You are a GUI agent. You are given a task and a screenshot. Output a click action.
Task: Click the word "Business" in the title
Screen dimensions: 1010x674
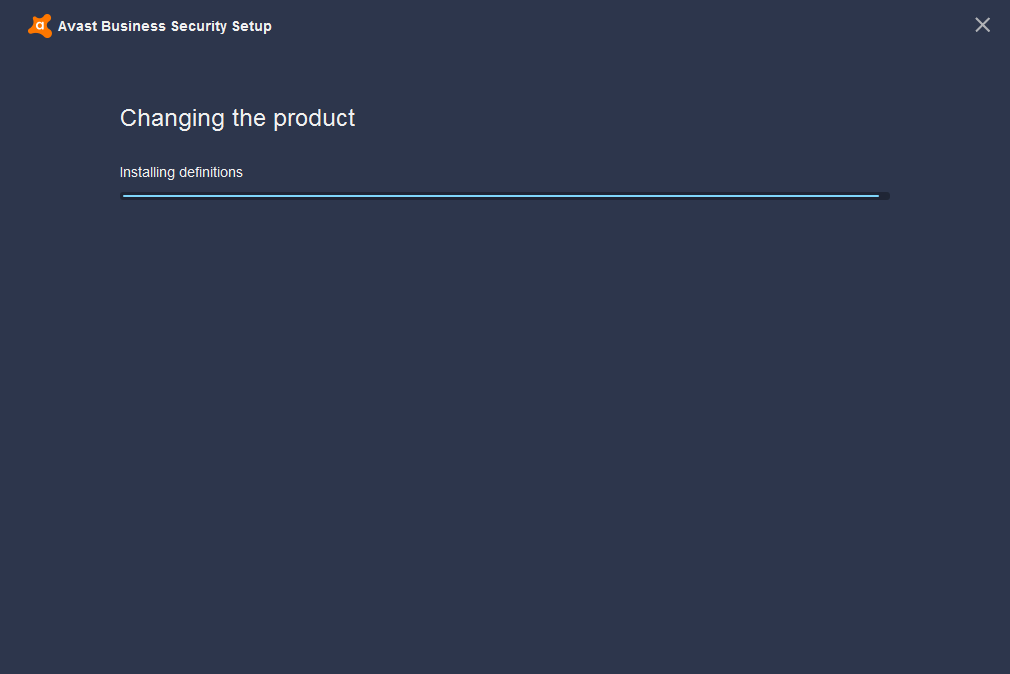[133, 26]
